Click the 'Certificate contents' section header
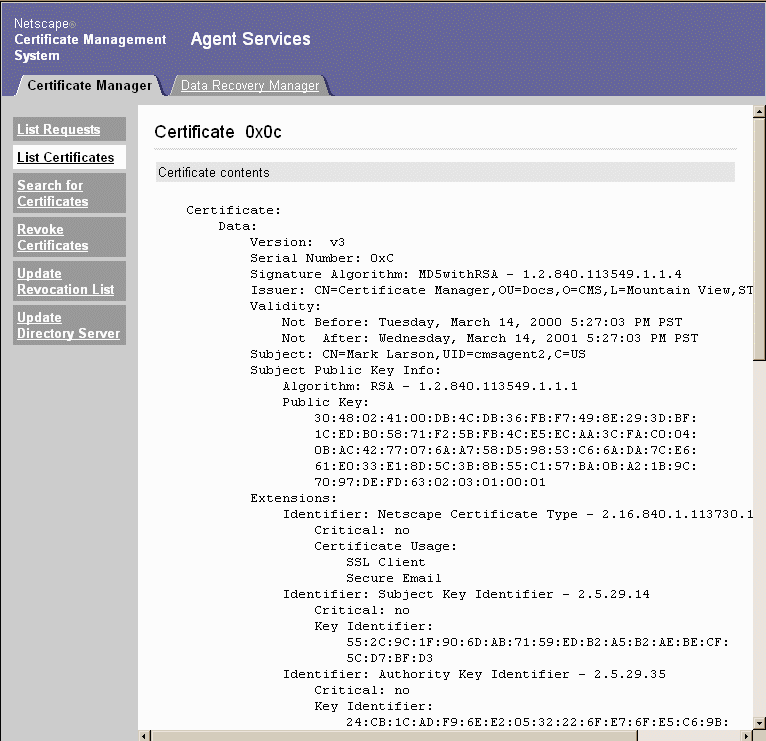 445,172
